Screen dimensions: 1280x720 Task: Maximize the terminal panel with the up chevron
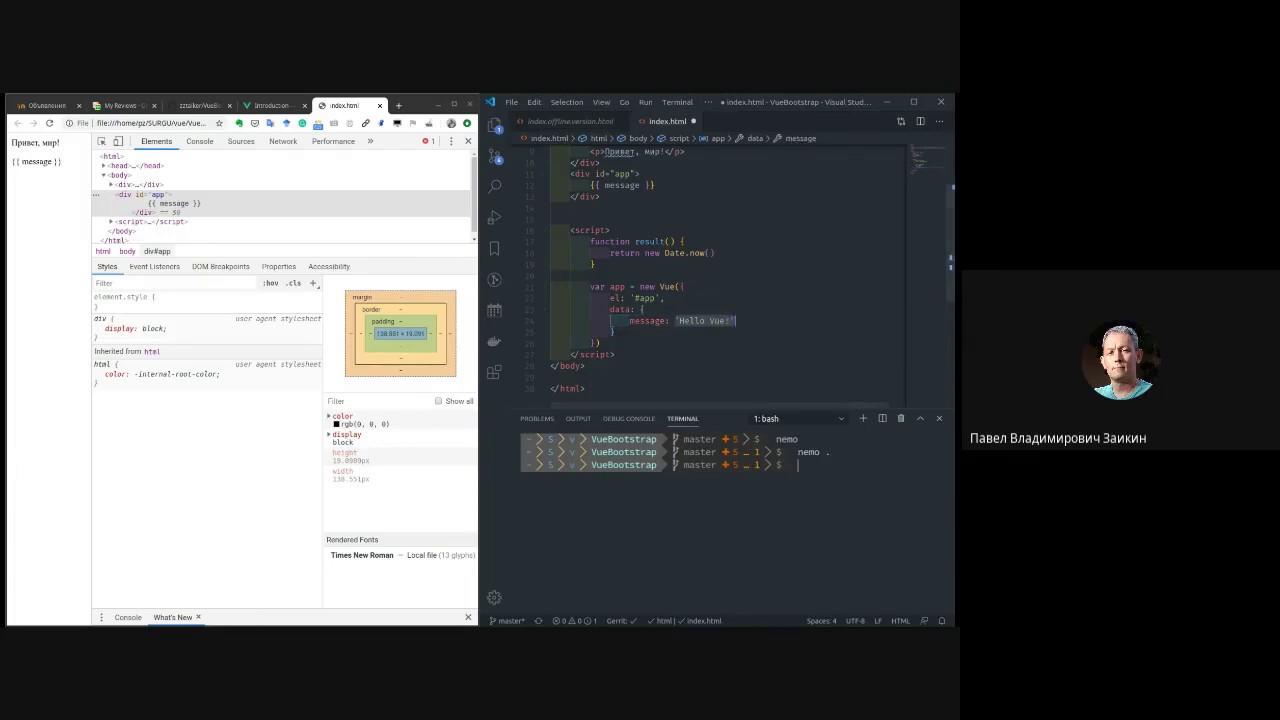tap(920, 418)
